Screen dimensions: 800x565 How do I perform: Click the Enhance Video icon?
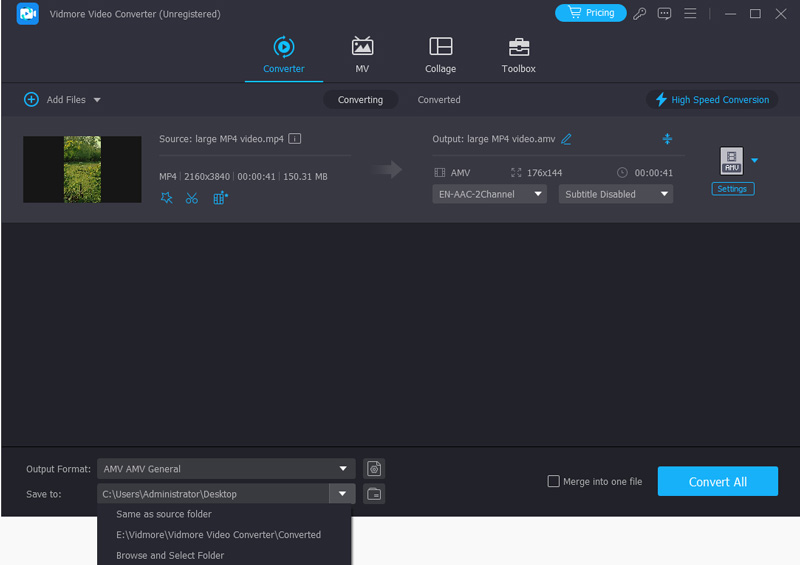(x=220, y=198)
